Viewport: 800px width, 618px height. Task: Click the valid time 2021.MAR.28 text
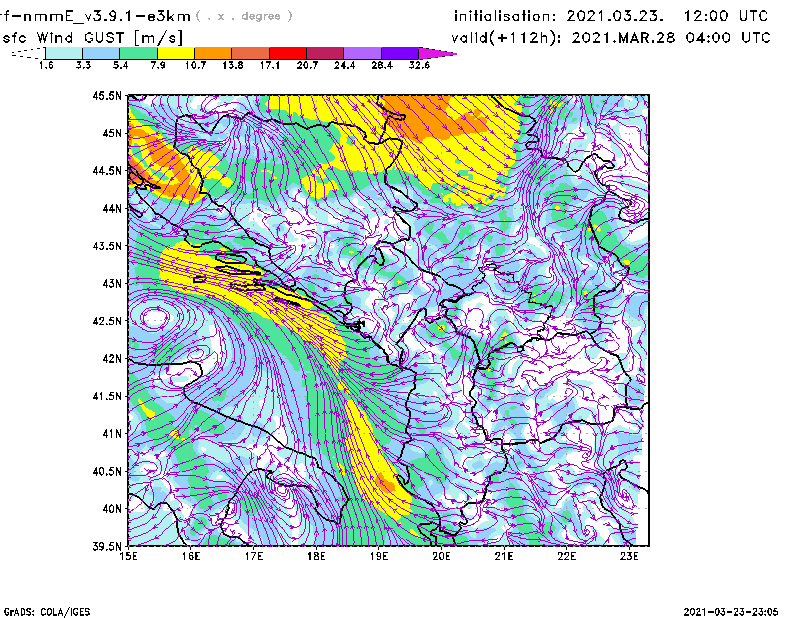tap(623, 38)
